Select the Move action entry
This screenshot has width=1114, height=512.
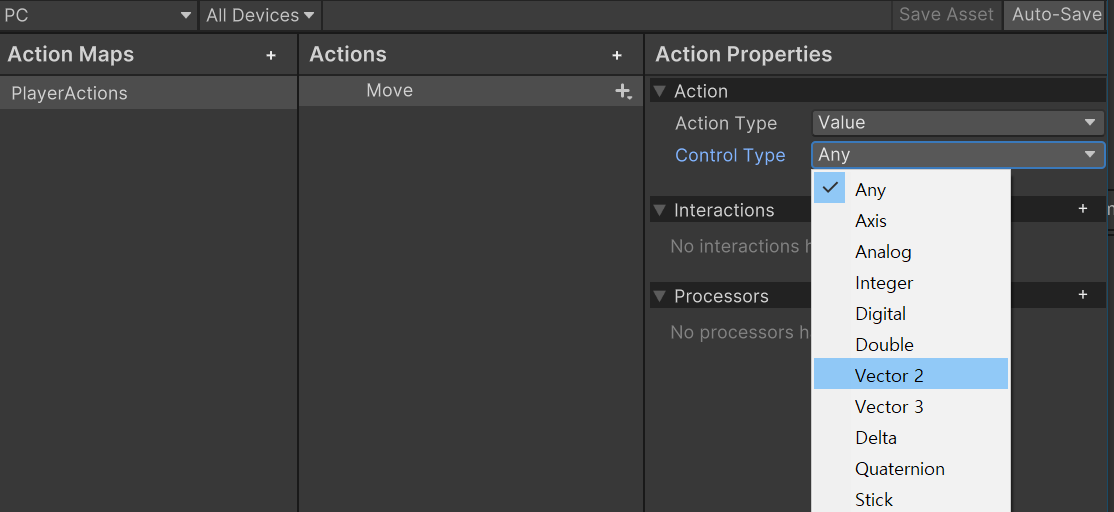390,91
